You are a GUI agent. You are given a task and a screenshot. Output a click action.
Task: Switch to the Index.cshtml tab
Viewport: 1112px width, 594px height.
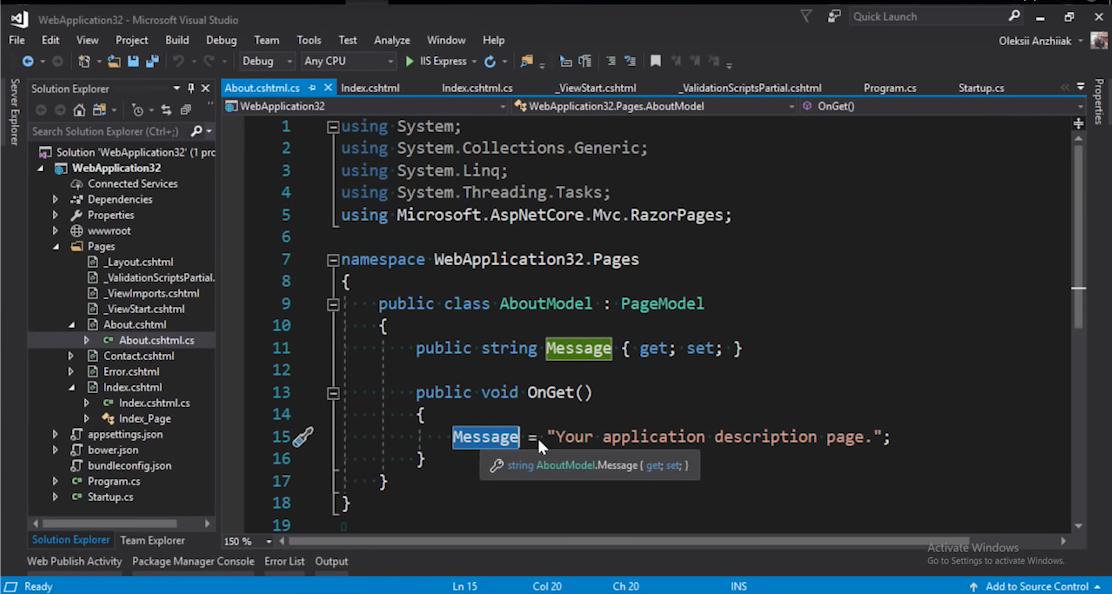tap(370, 89)
